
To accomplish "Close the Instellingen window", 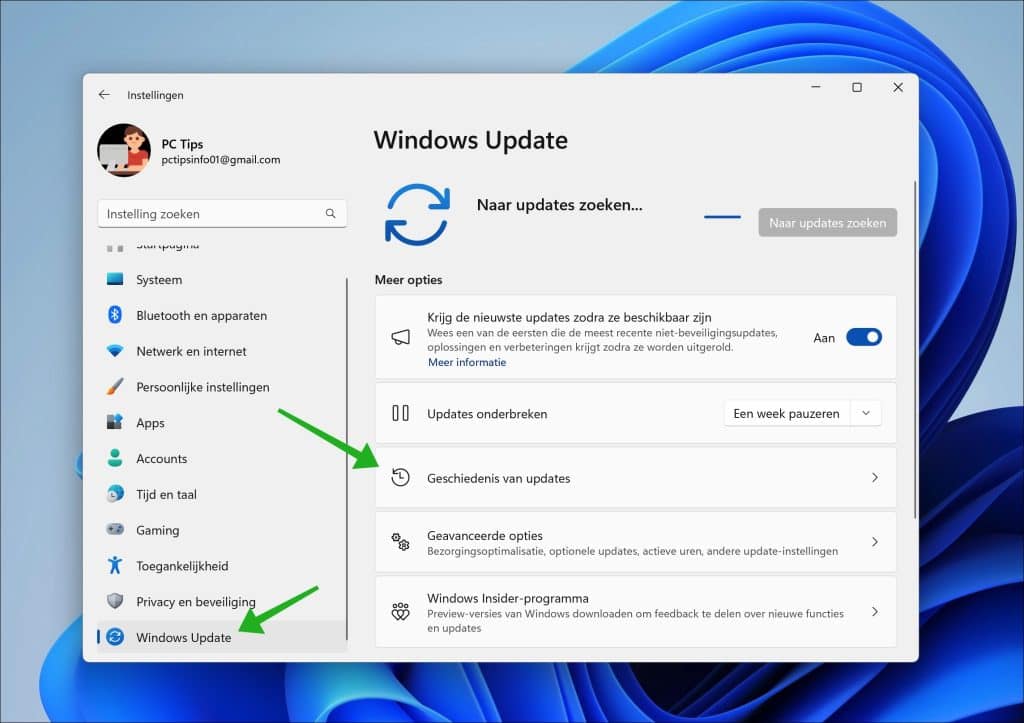I will pyautogui.click(x=898, y=88).
